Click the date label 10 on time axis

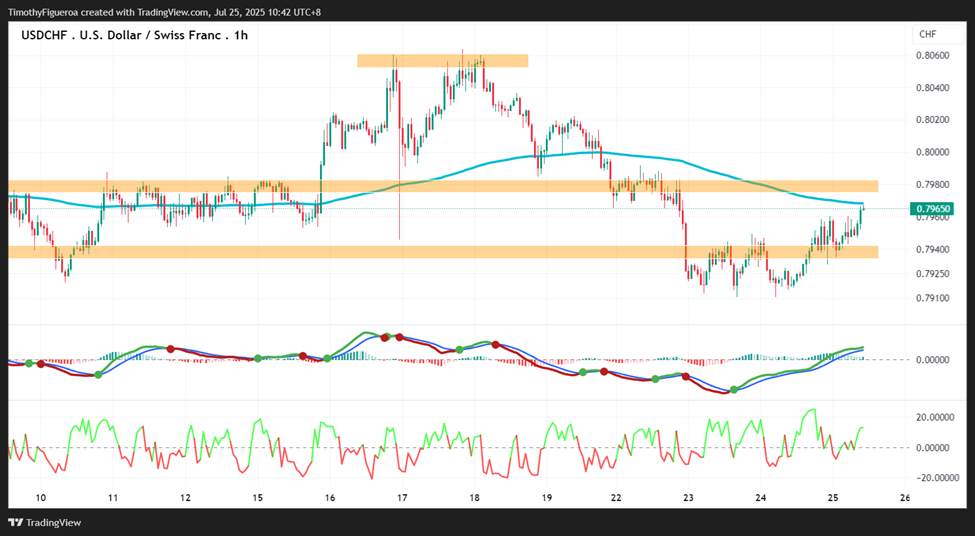40,498
